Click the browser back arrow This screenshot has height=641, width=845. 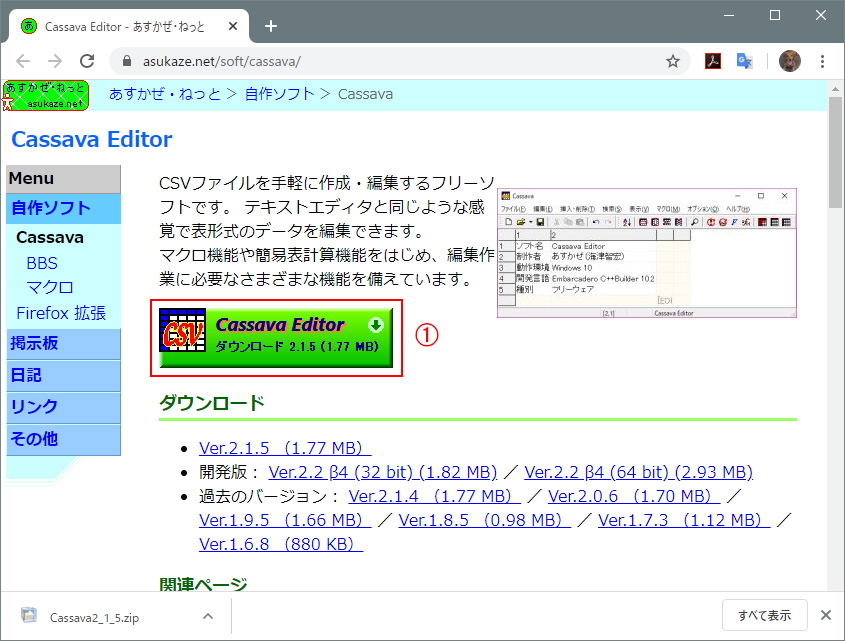pos(23,61)
